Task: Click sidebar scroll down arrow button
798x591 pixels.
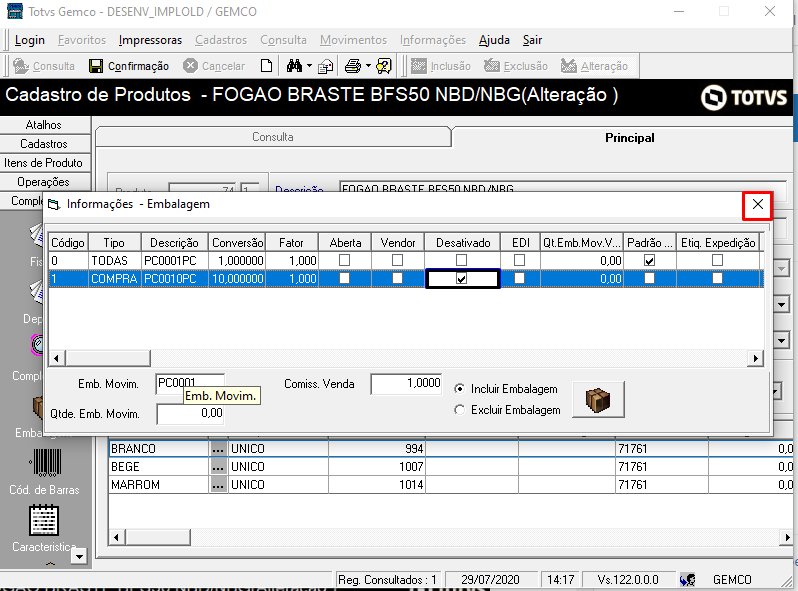Action: [x=79, y=556]
